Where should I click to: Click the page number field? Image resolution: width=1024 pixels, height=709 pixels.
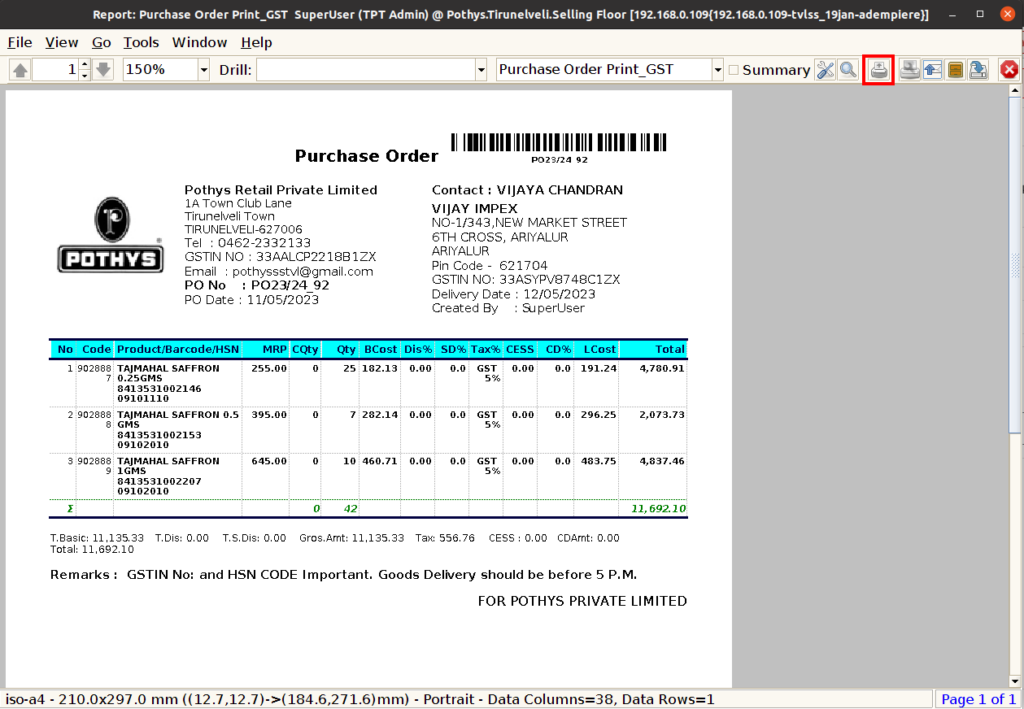pyautogui.click(x=56, y=69)
